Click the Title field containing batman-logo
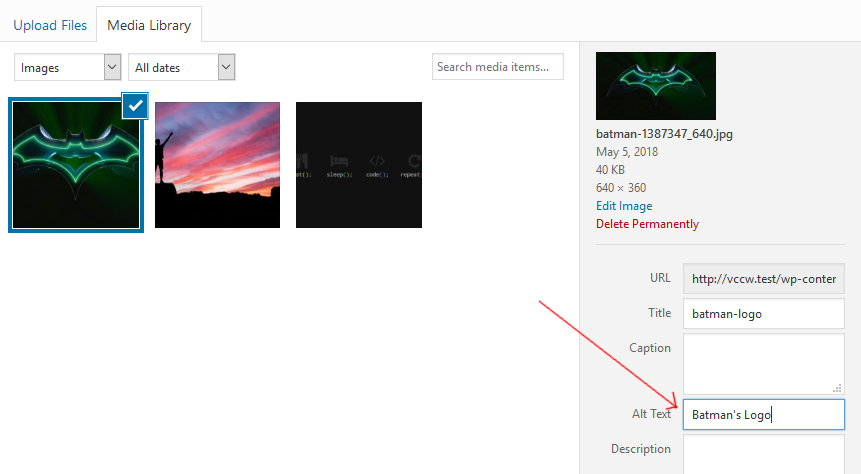 click(764, 314)
